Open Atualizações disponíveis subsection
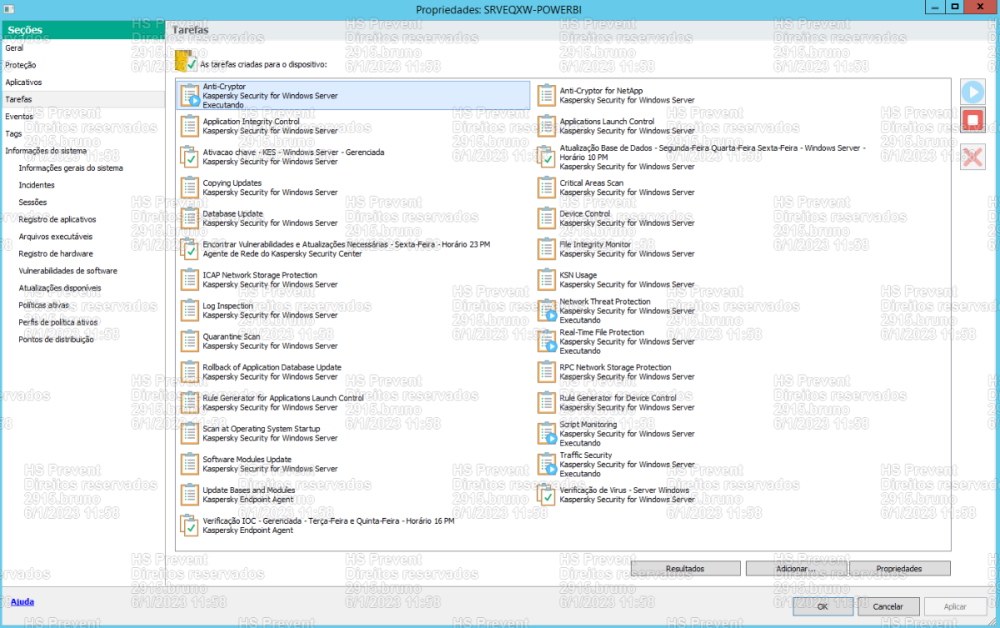 coord(60,289)
